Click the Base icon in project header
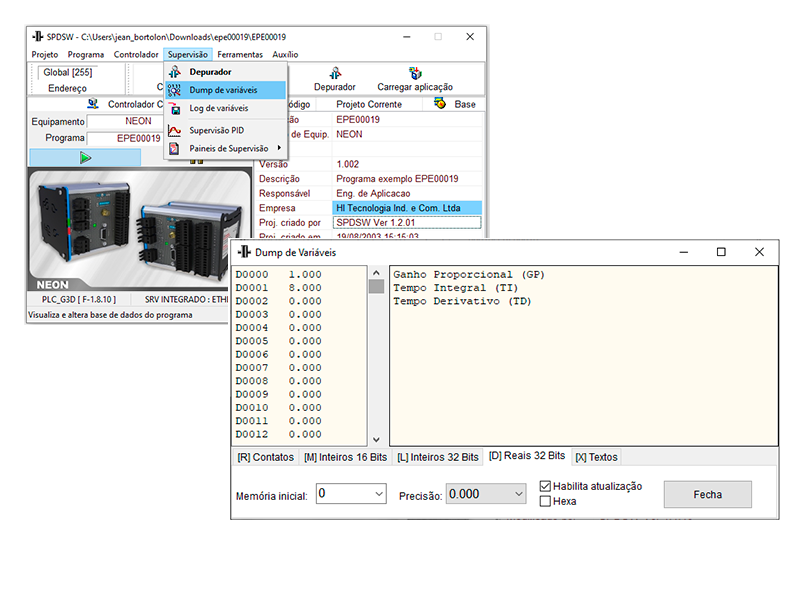Image resolution: width=800 pixels, height=600 pixels. pyautogui.click(x=440, y=104)
